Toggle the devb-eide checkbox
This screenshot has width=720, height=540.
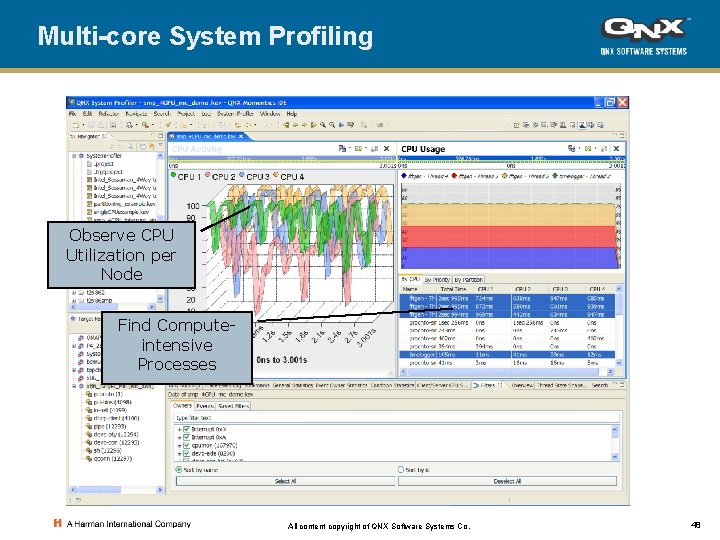186,454
